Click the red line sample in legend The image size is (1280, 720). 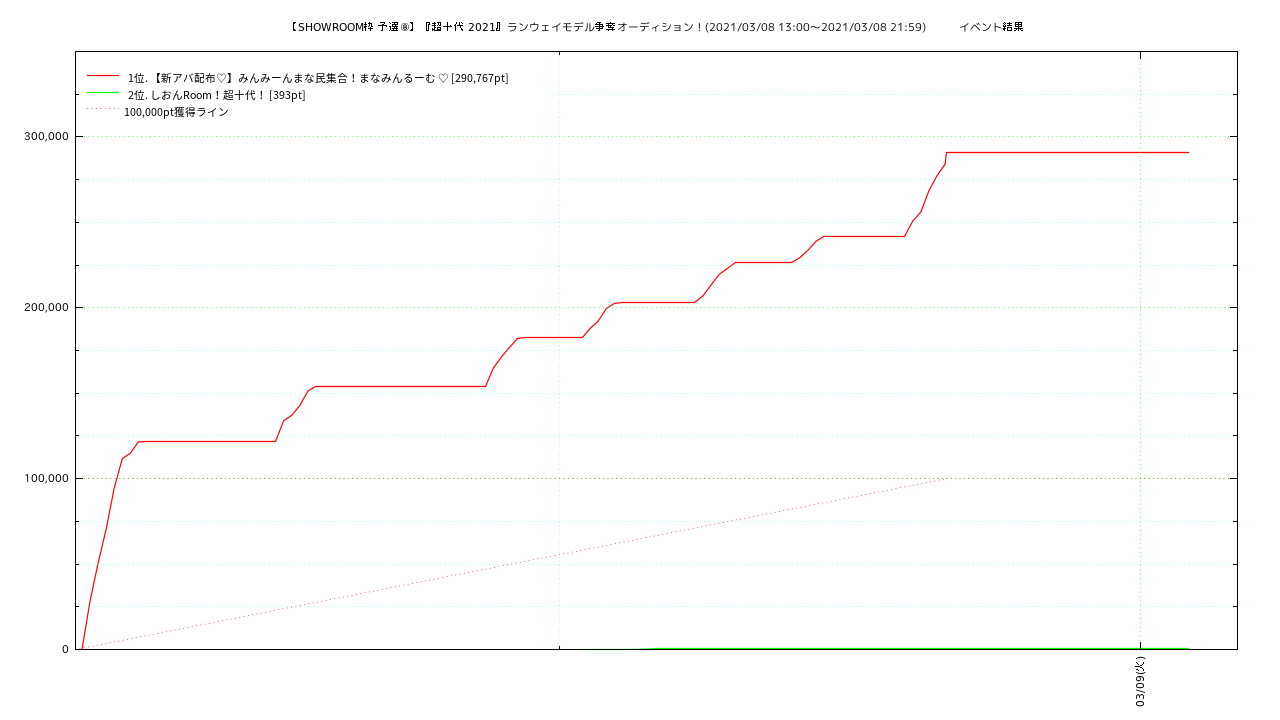coord(103,76)
